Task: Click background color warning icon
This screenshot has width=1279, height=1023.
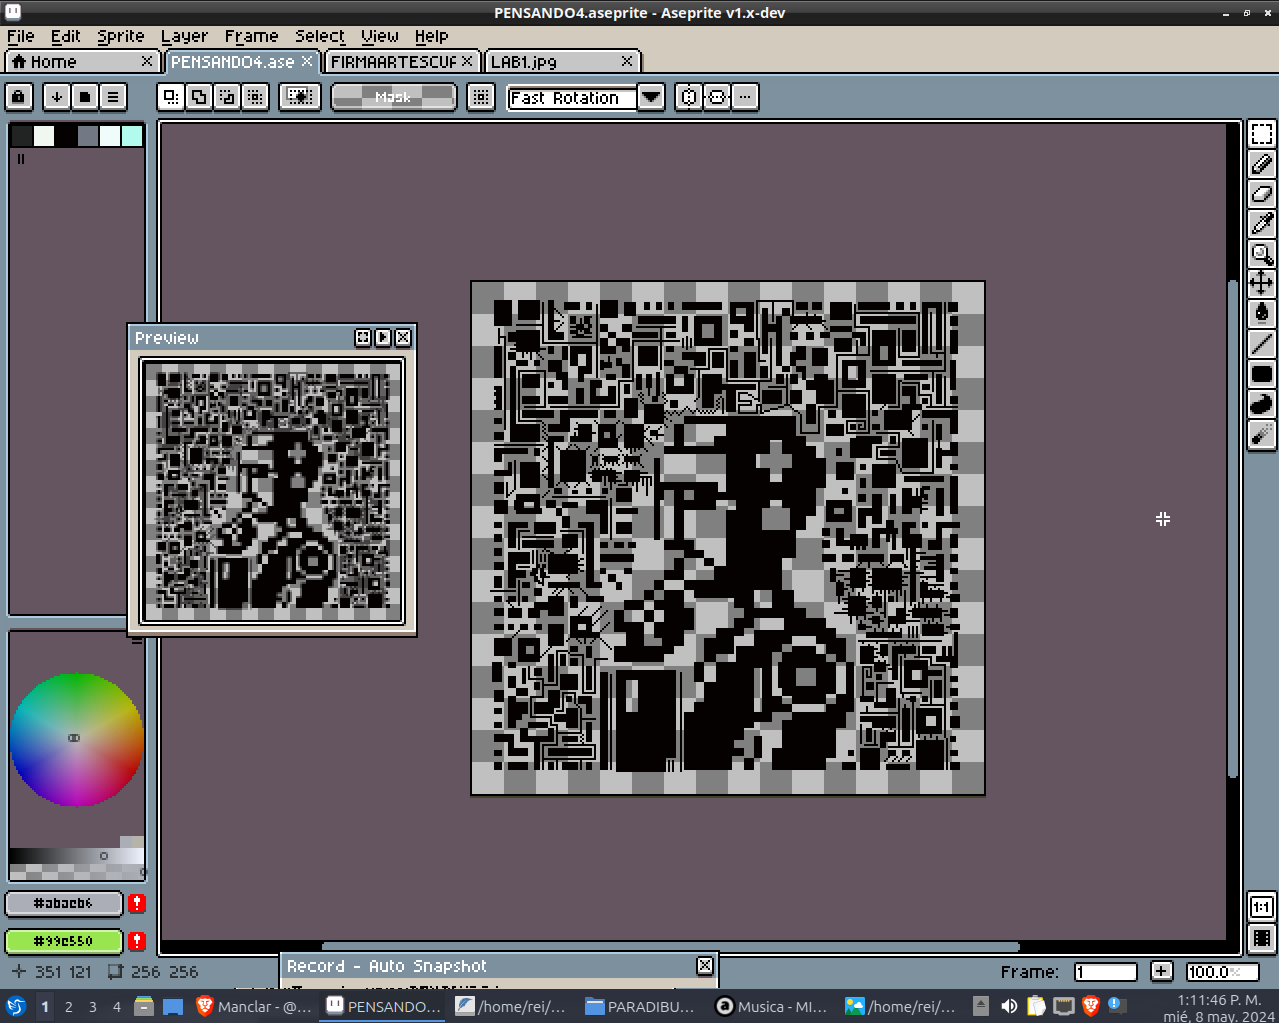Action: 137,941
